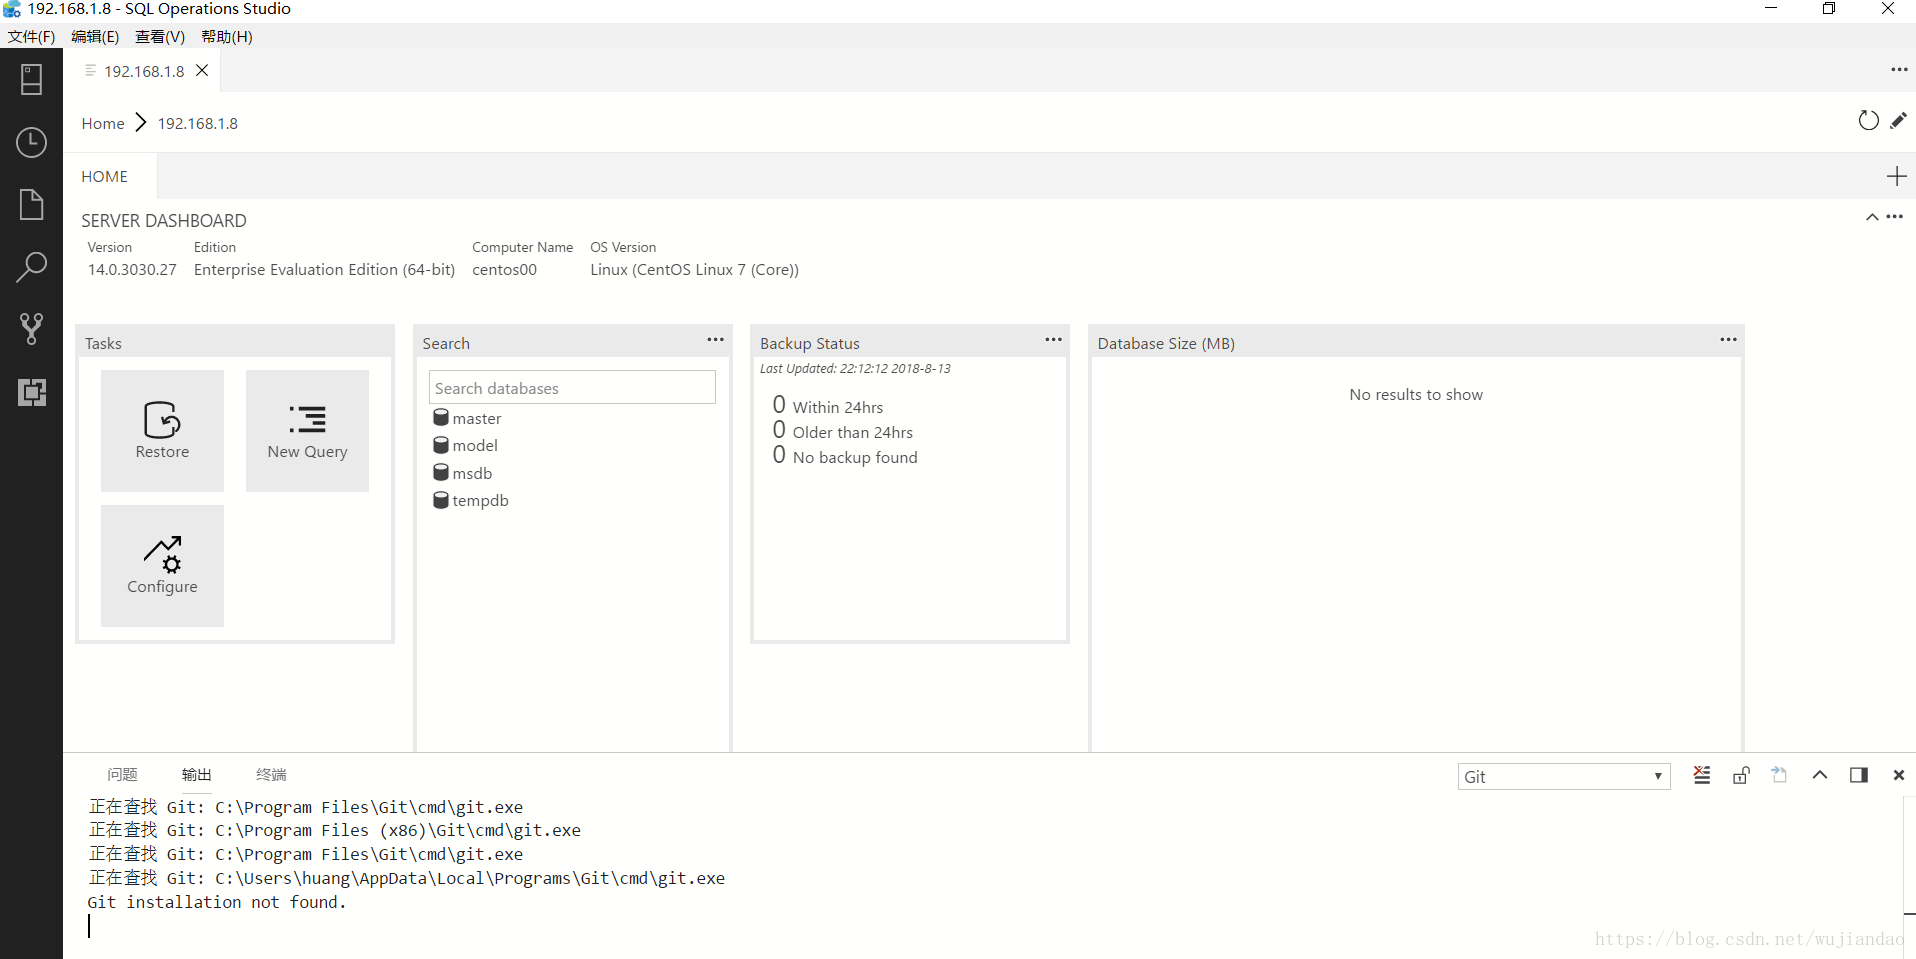
Task: Click 'Enterprise Evaluation Edition (64-bit)' value
Action: point(324,270)
